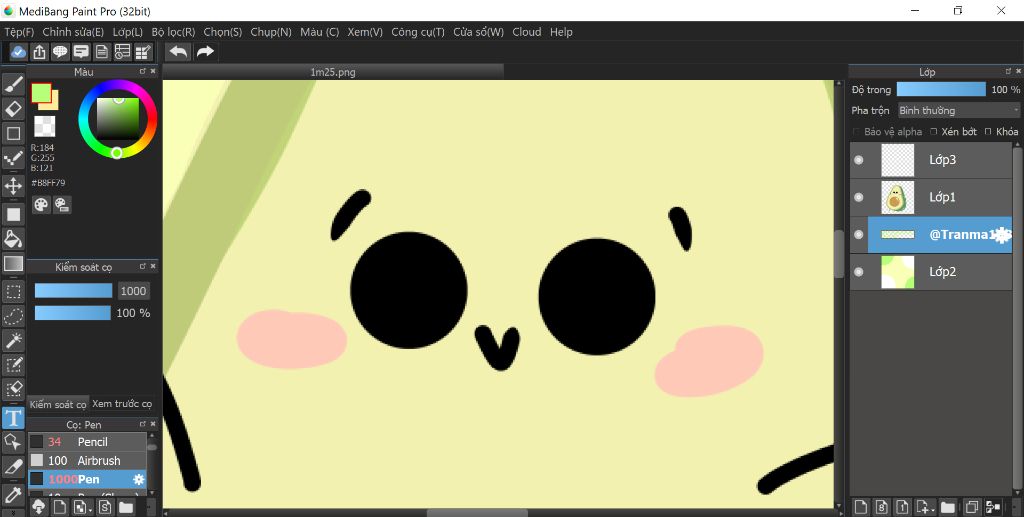Expand the toolbar overflow chevron at bottom
The width and height of the screenshot is (1024, 517).
pos(13,512)
